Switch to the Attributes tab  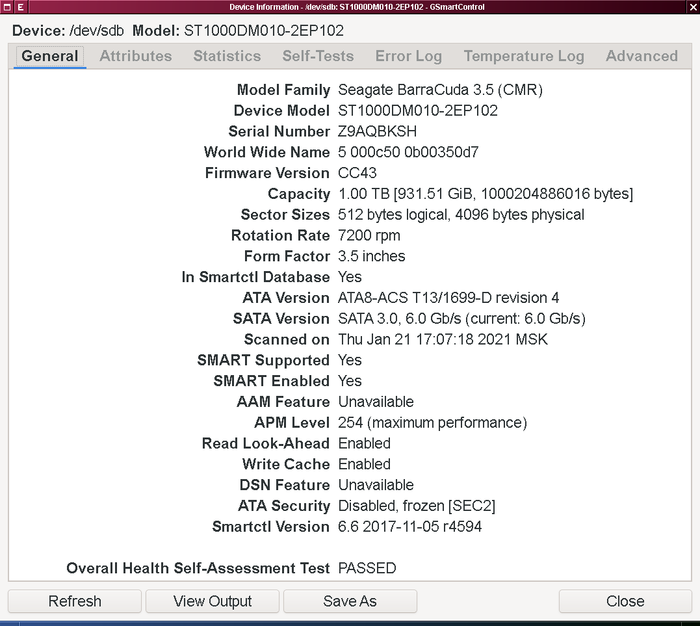[135, 56]
